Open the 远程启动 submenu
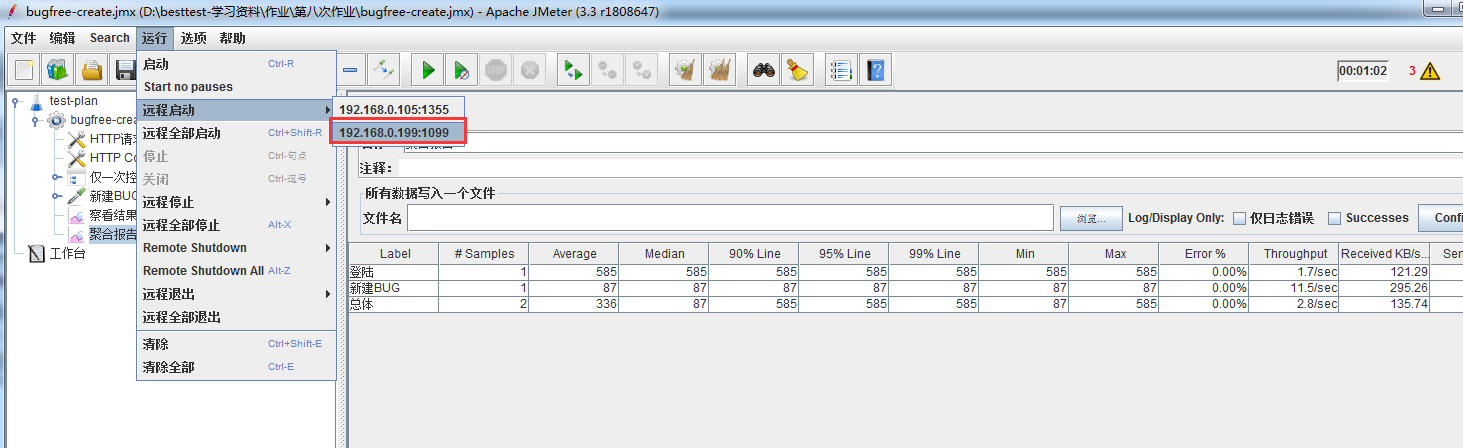Viewport: 1463px width, 448px height. pos(236,110)
